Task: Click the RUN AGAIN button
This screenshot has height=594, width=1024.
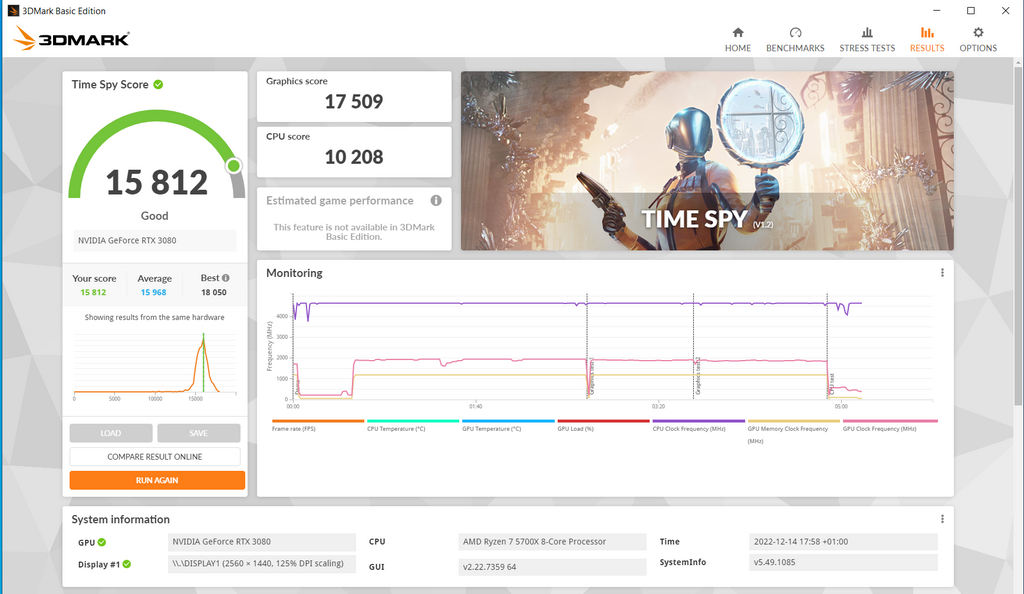Action: [x=157, y=480]
